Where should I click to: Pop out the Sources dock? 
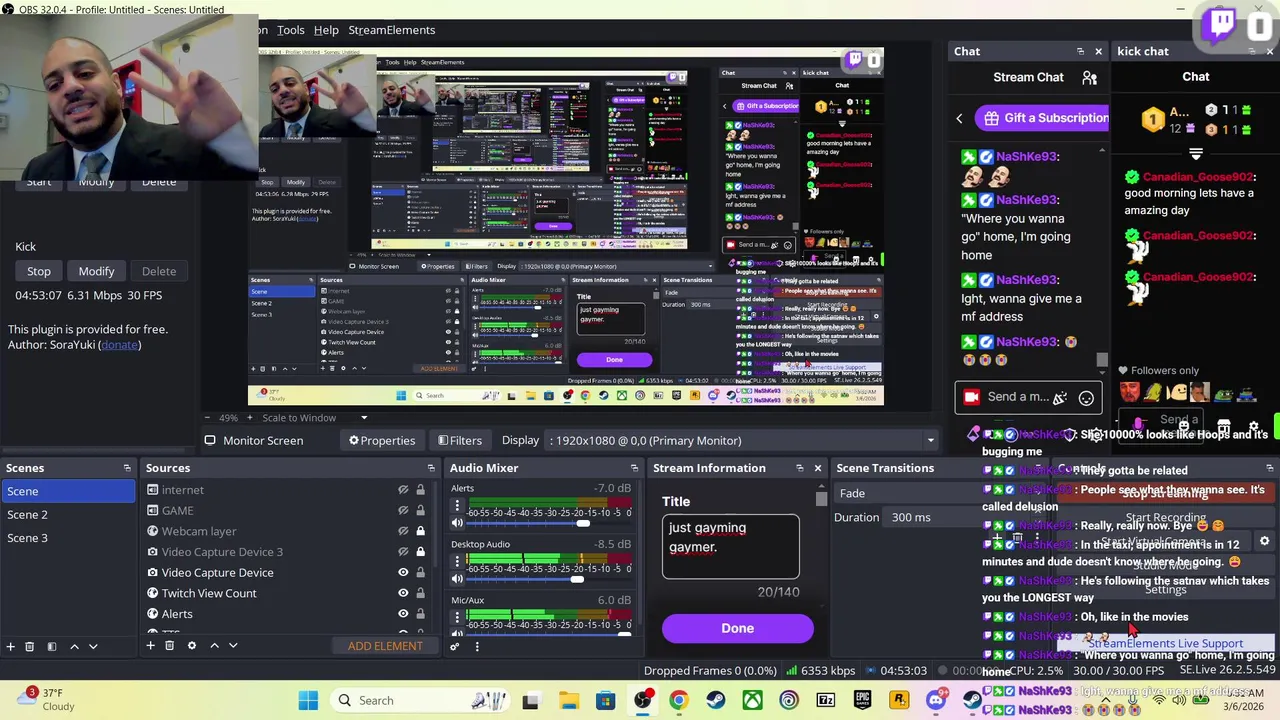pyautogui.click(x=431, y=468)
